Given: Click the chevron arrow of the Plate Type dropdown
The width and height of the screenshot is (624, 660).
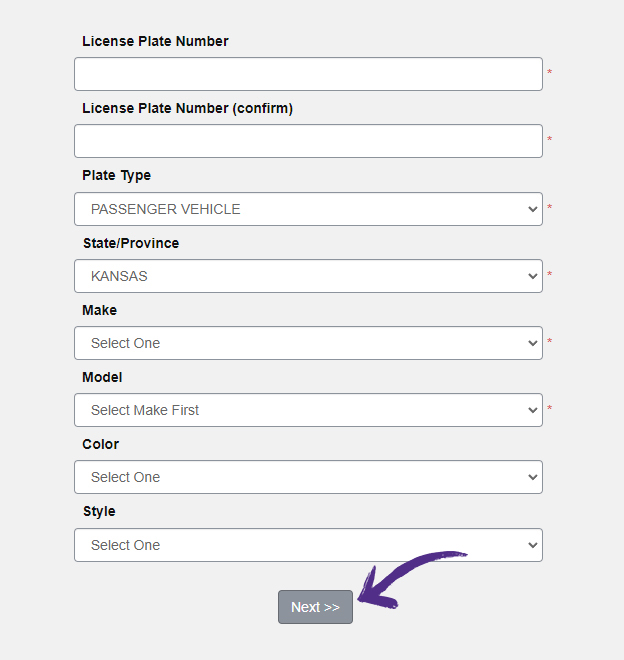Looking at the screenshot, I should click(532, 209).
